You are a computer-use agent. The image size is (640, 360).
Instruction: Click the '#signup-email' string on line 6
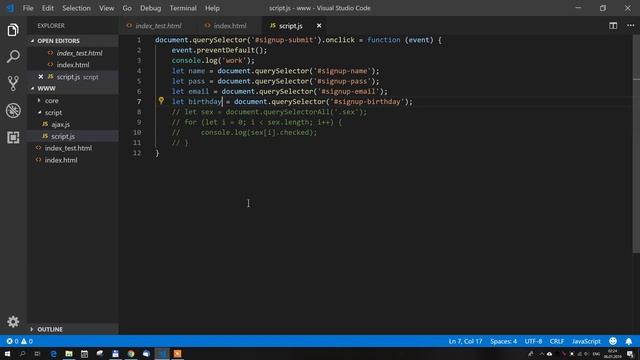[349, 91]
